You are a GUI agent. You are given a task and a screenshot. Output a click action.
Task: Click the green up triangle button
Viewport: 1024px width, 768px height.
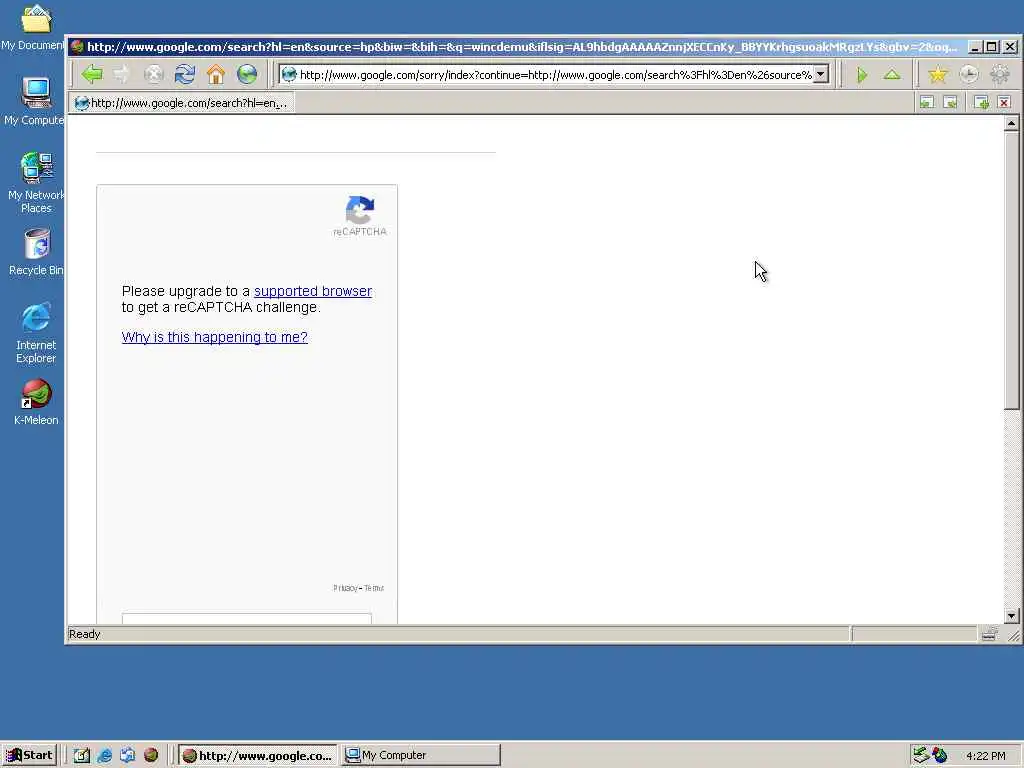point(892,74)
